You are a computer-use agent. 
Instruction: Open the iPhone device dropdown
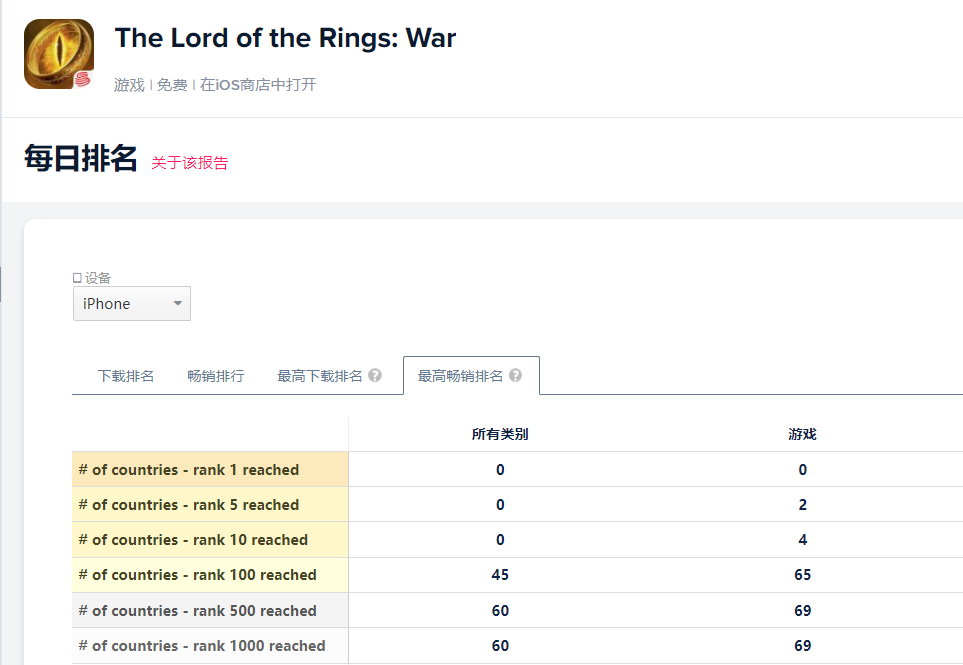click(x=132, y=304)
